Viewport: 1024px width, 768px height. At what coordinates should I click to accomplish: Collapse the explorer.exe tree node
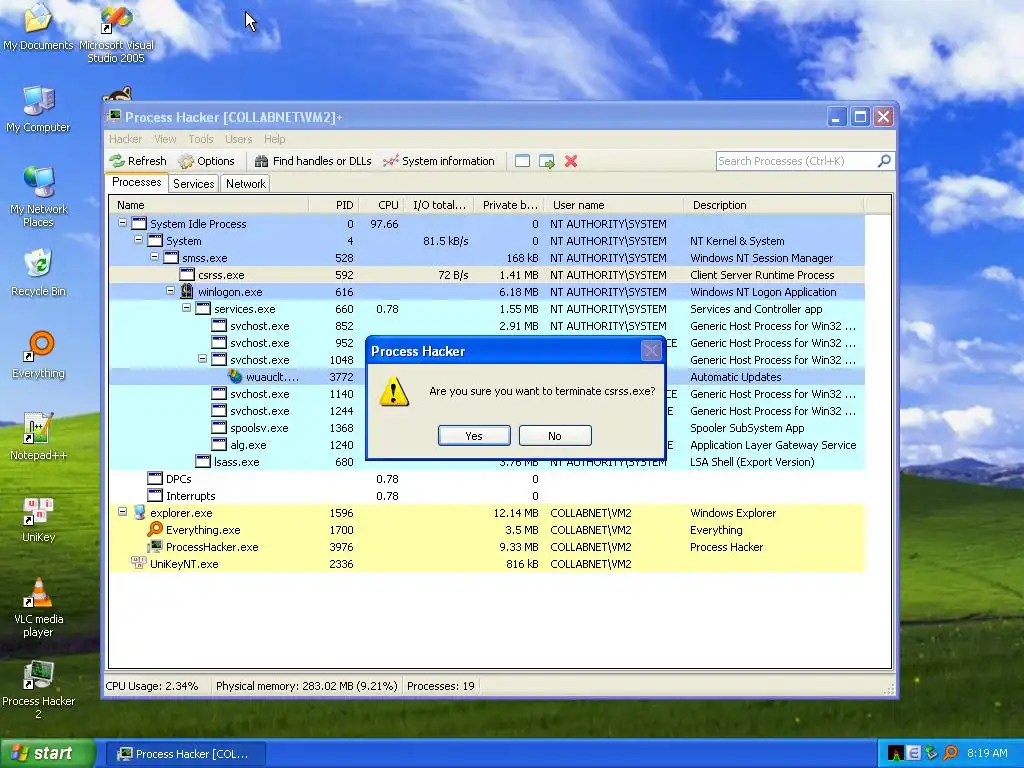tap(122, 511)
